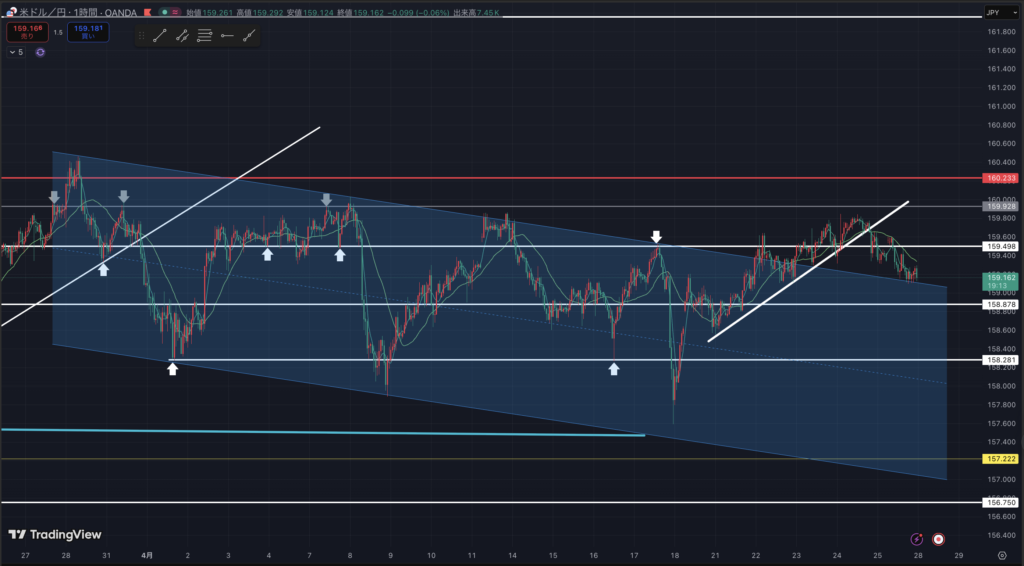Click the purple indicator icon beside layer count

pos(40,52)
